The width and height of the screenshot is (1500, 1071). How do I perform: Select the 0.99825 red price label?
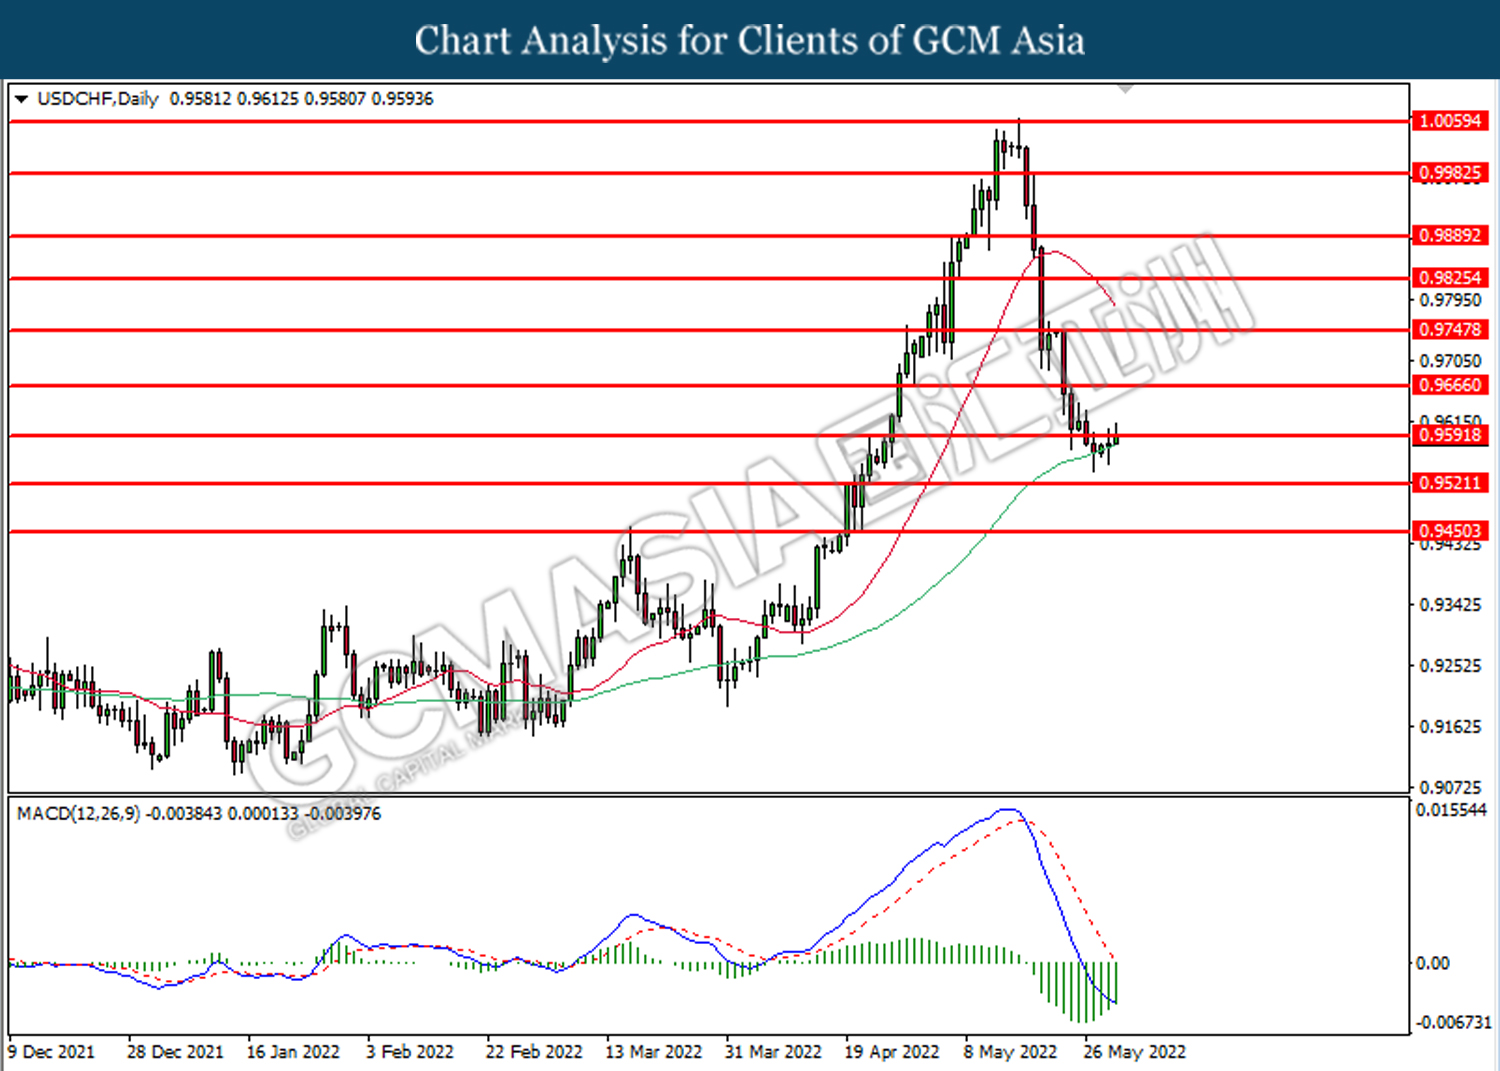pos(1450,173)
